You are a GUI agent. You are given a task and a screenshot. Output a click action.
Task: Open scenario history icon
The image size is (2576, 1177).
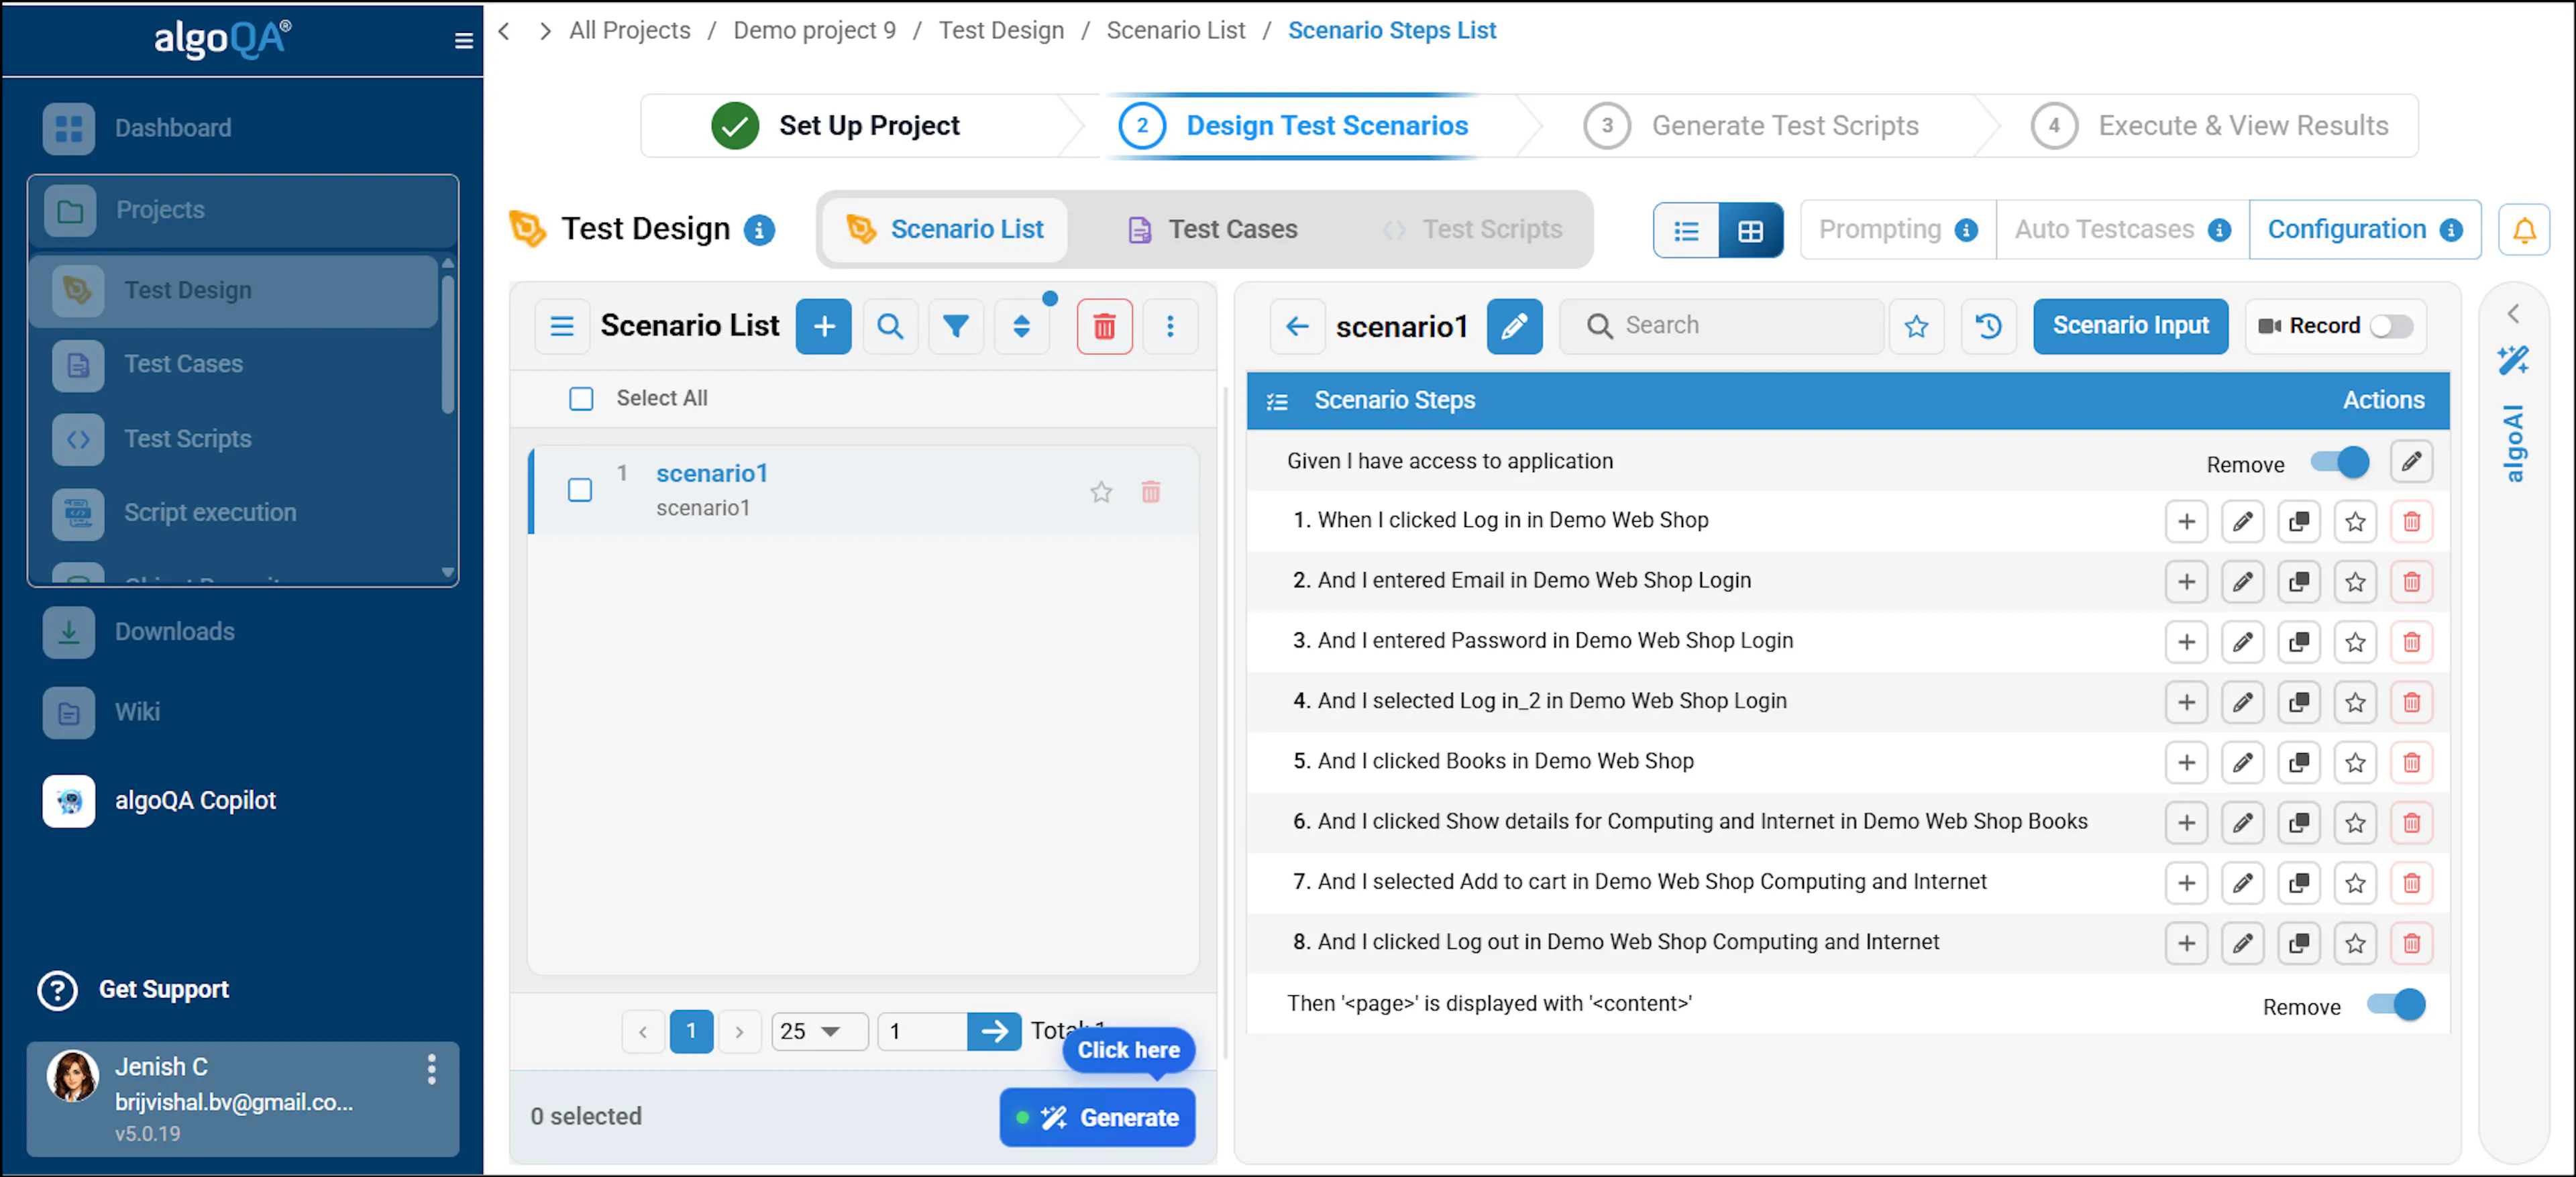pyautogui.click(x=1988, y=326)
